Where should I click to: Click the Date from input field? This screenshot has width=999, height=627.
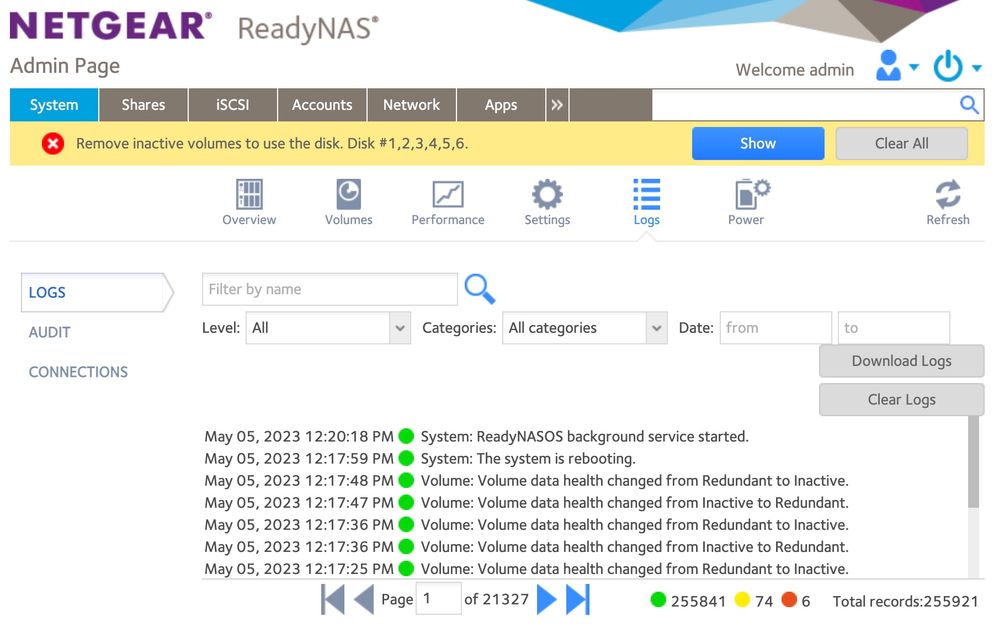[775, 328]
